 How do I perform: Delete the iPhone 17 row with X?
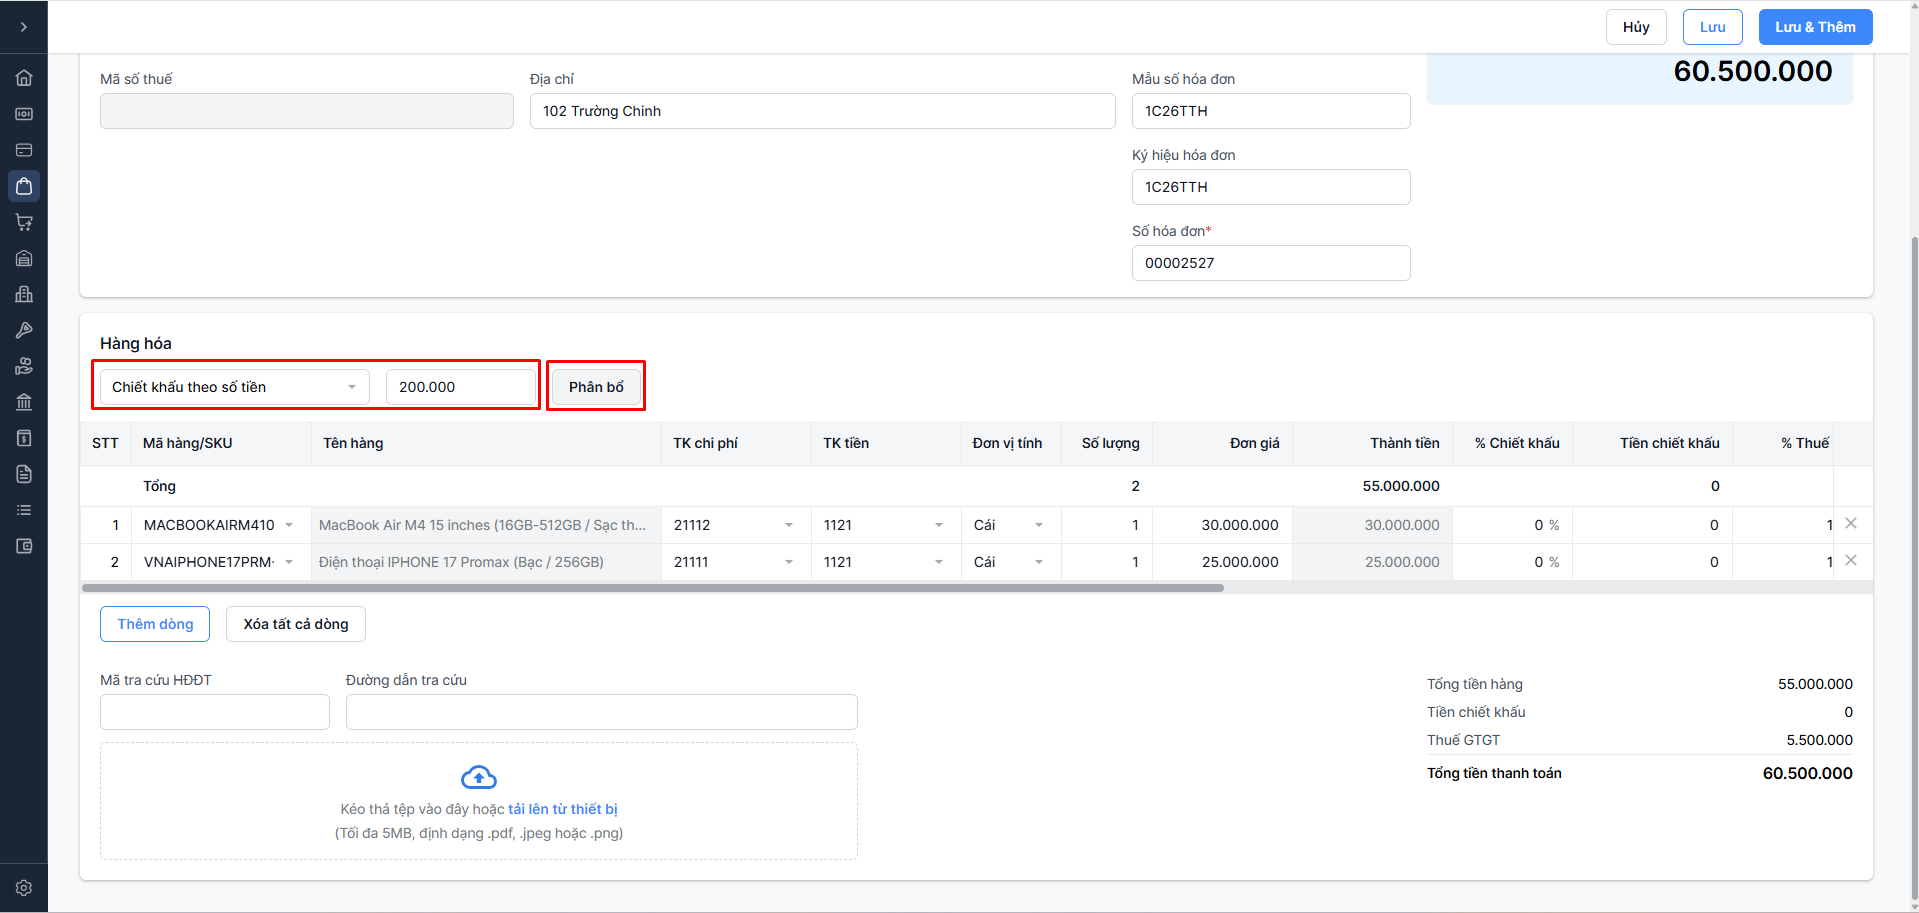[1851, 561]
